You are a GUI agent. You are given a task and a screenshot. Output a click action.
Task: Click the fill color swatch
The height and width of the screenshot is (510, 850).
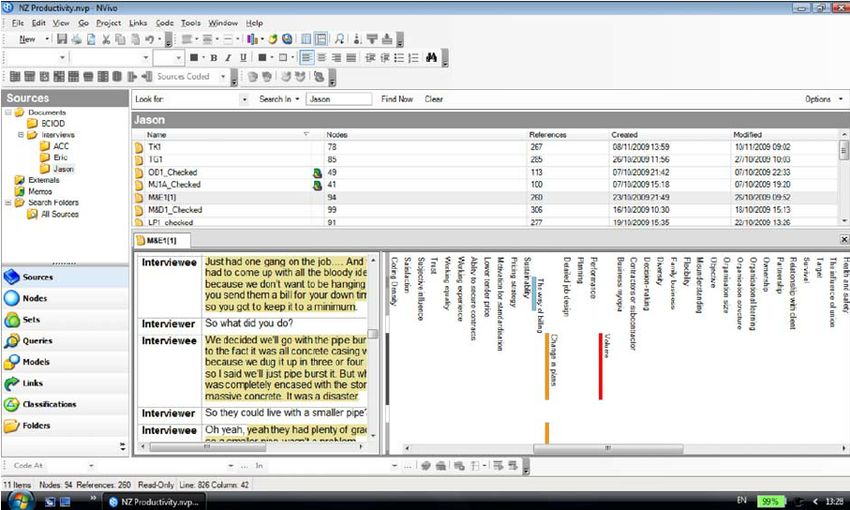(x=262, y=57)
